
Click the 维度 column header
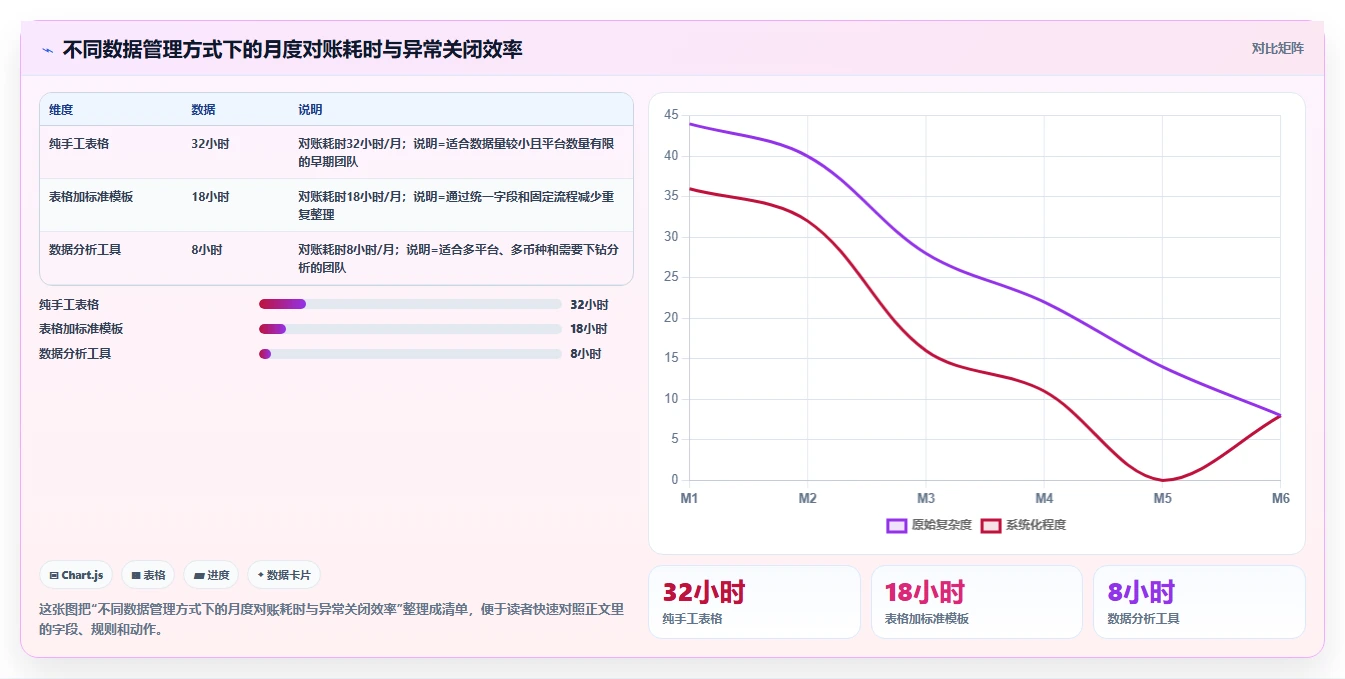coord(61,110)
